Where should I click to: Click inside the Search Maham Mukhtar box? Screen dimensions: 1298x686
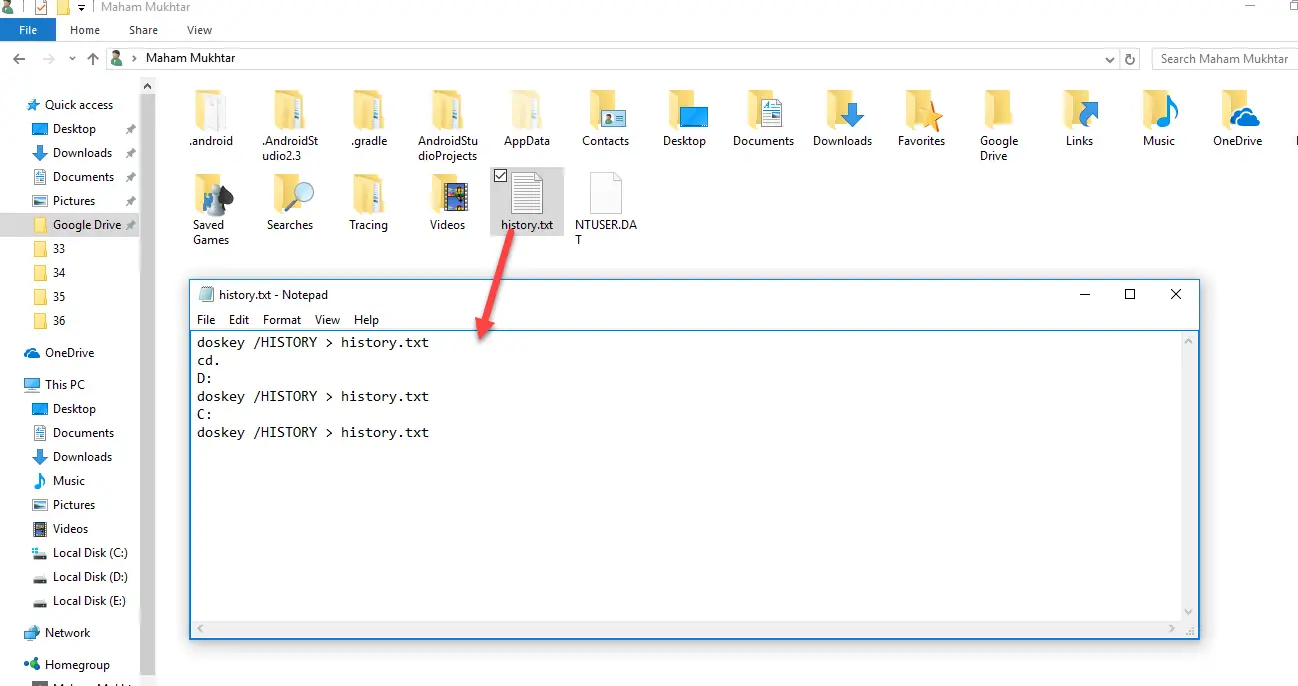click(1224, 58)
